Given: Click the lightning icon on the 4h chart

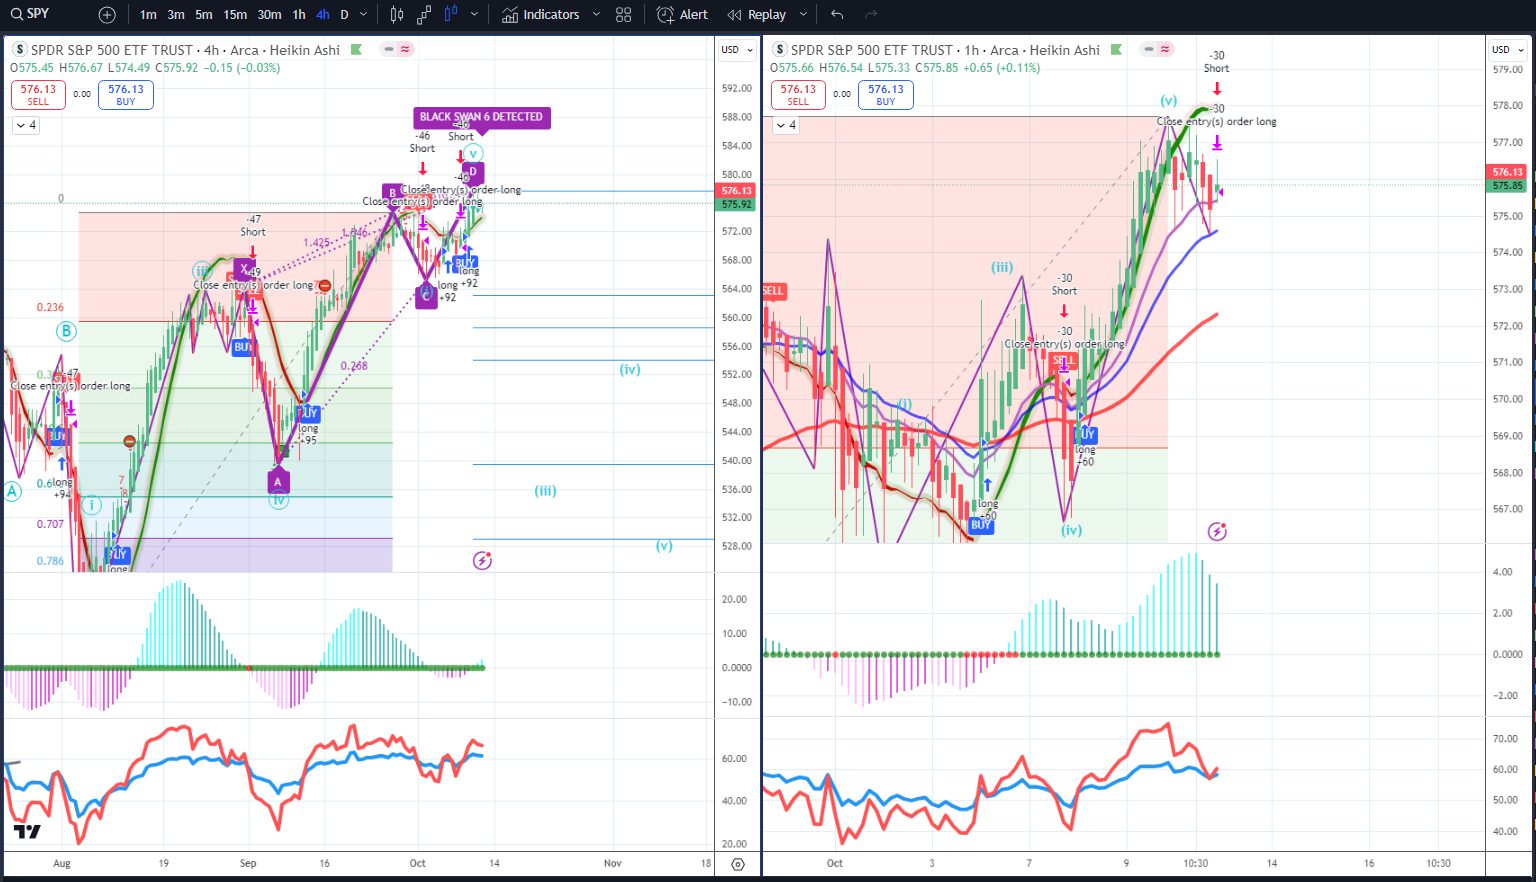Looking at the screenshot, I should (x=482, y=560).
